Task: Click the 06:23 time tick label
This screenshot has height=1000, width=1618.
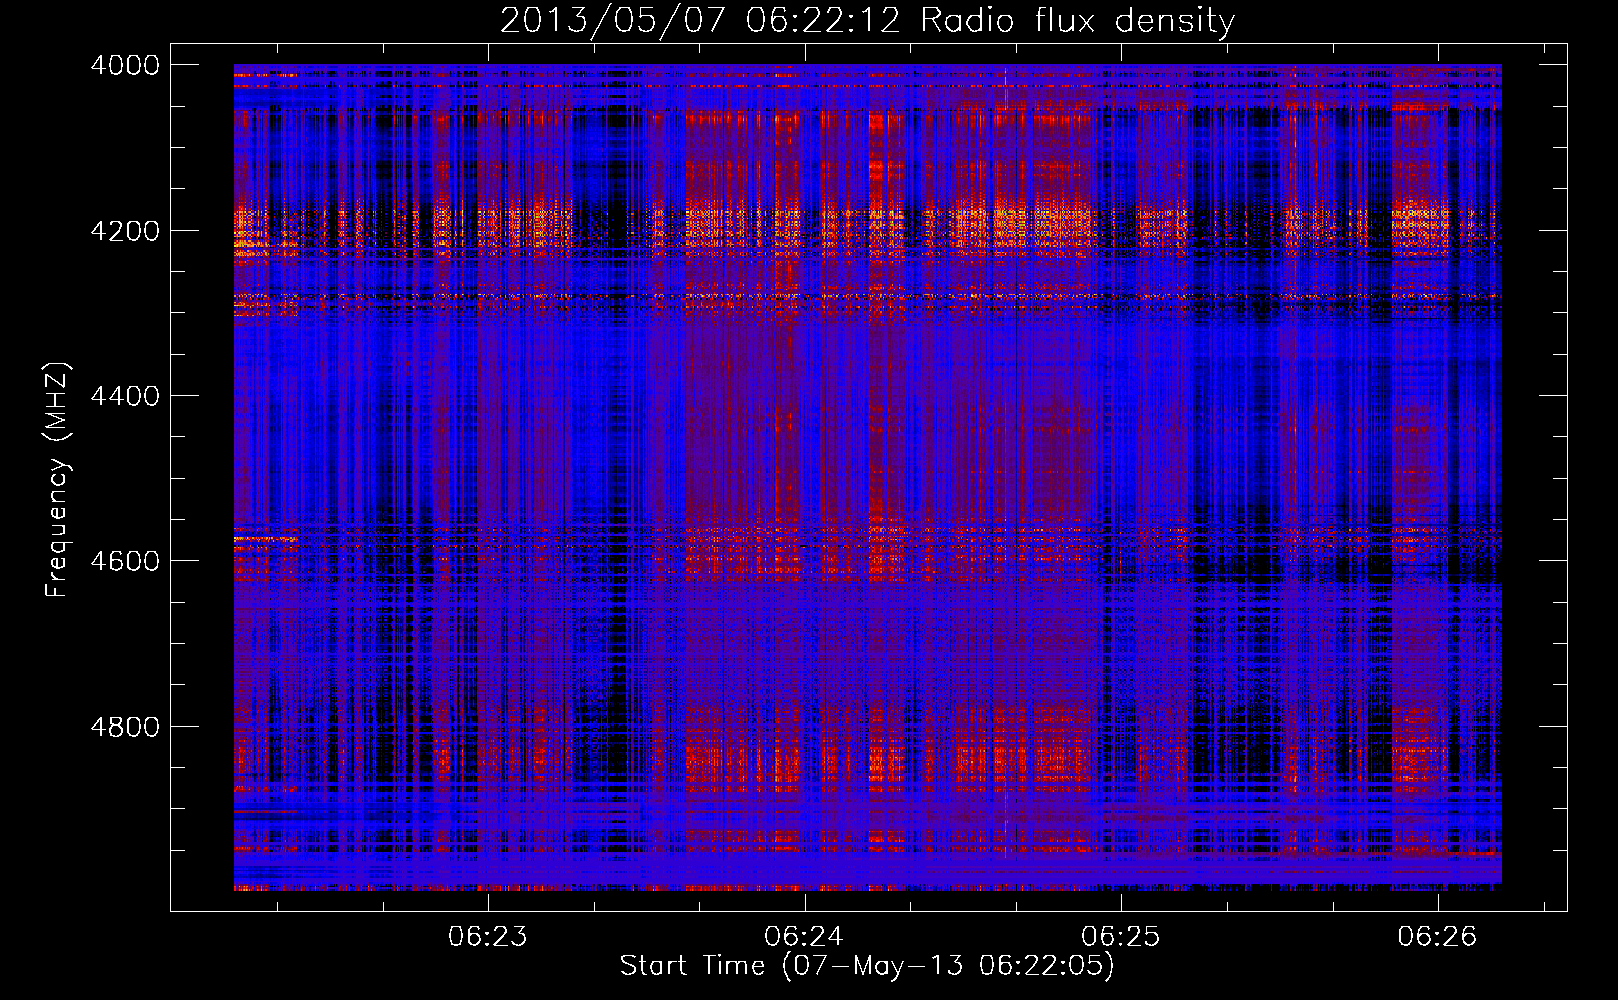Action: [x=488, y=937]
